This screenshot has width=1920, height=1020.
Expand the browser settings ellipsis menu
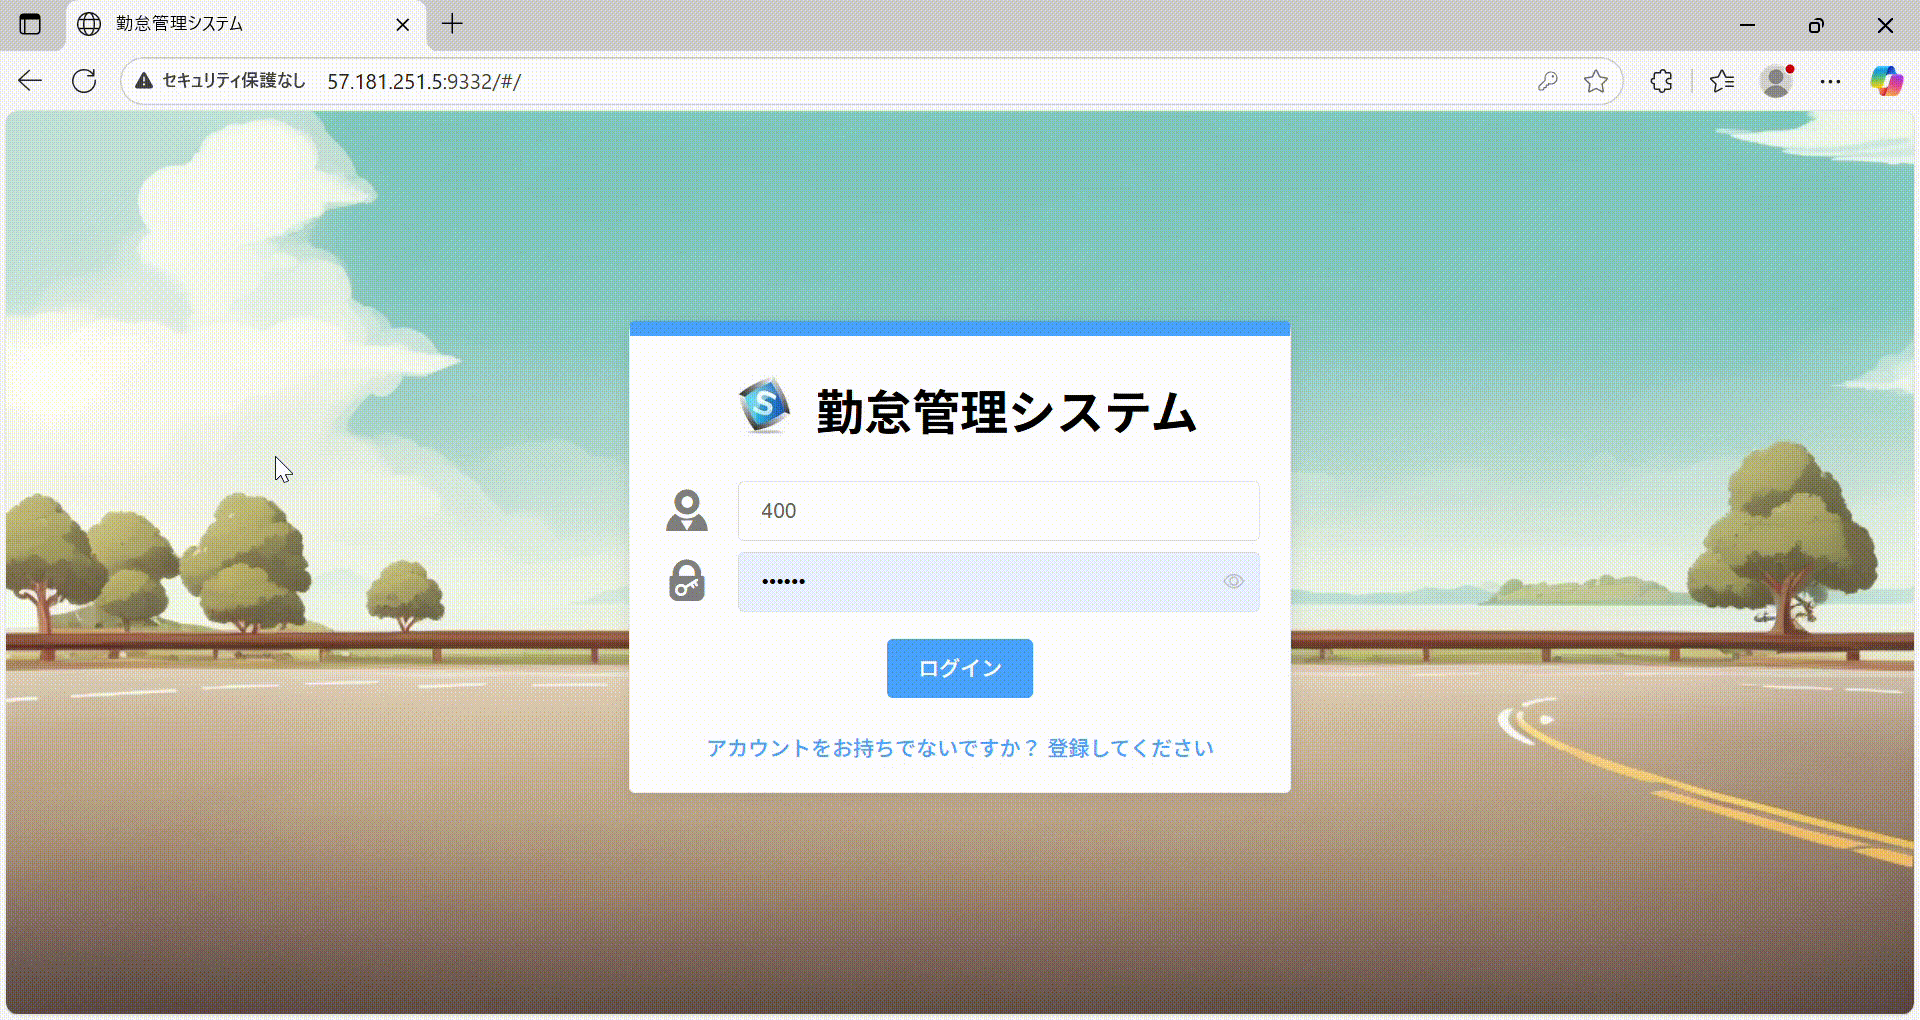(x=1830, y=81)
